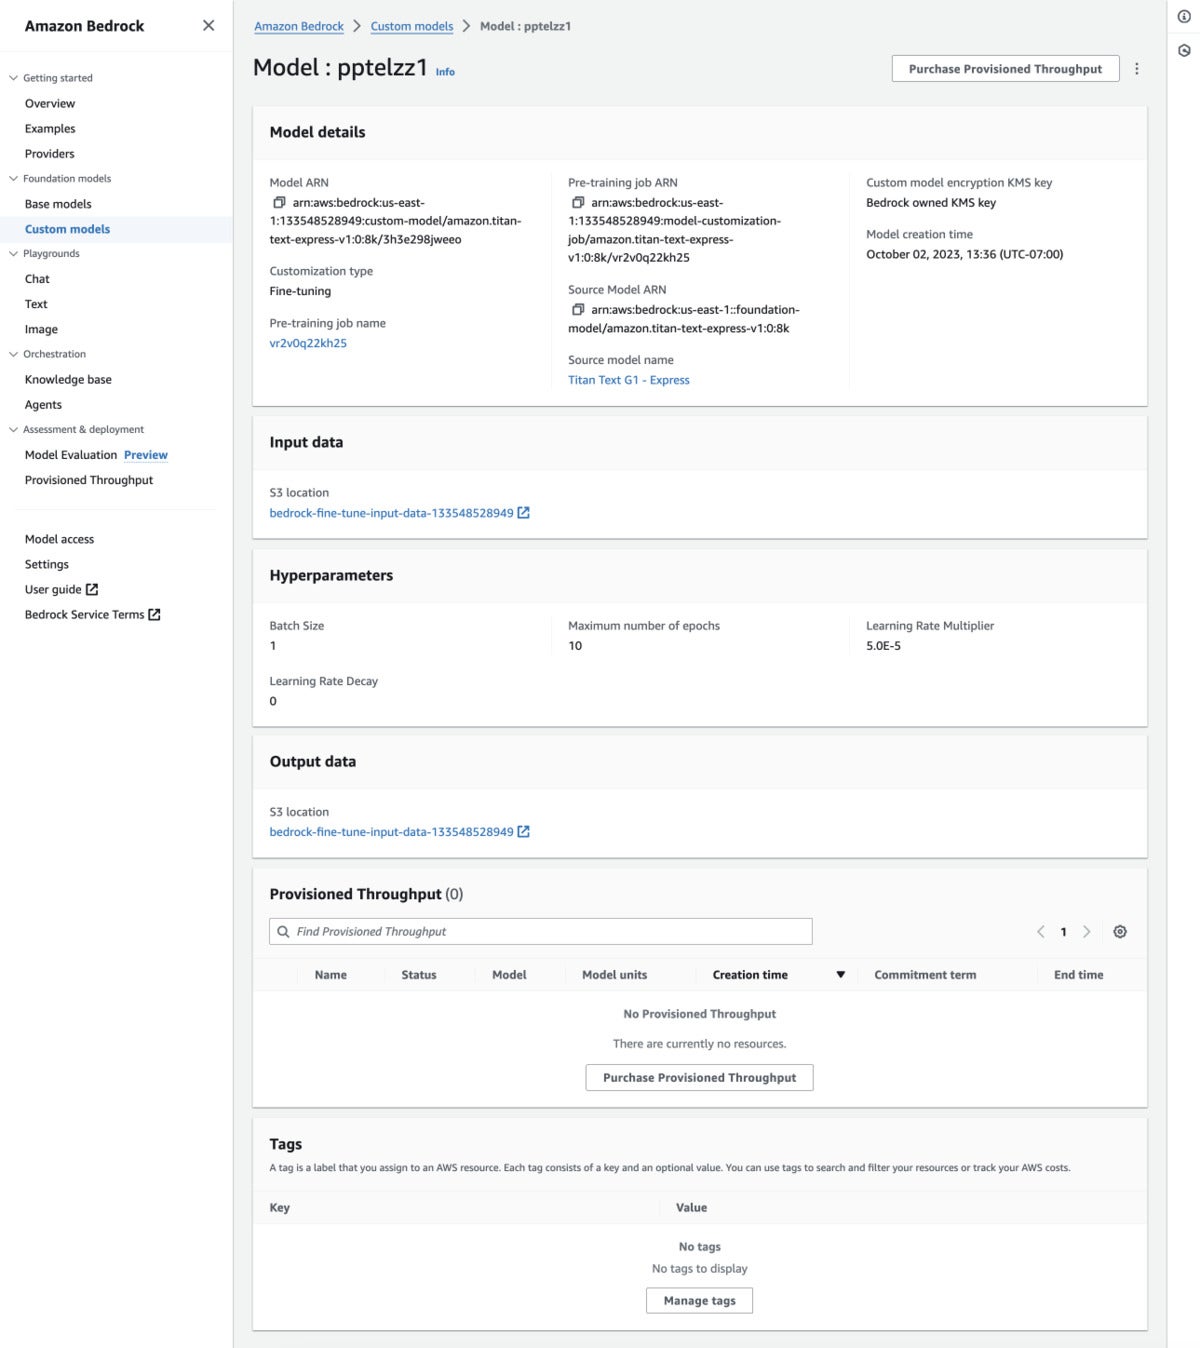Viewport: 1200px width, 1348px height.
Task: Open Providers in the sidebar
Action: [x=50, y=154]
